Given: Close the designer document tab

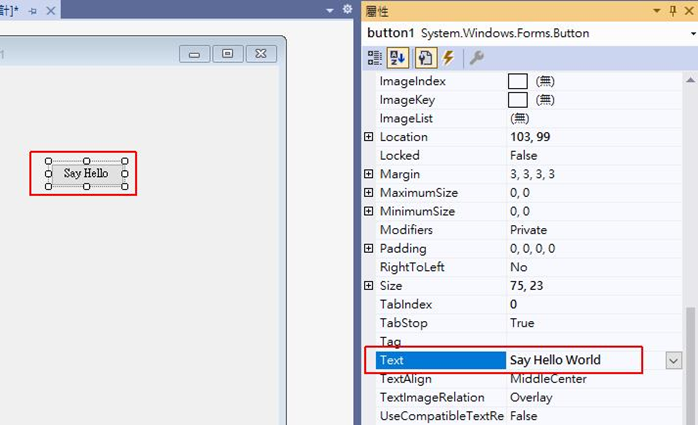Looking at the screenshot, I should (x=50, y=10).
